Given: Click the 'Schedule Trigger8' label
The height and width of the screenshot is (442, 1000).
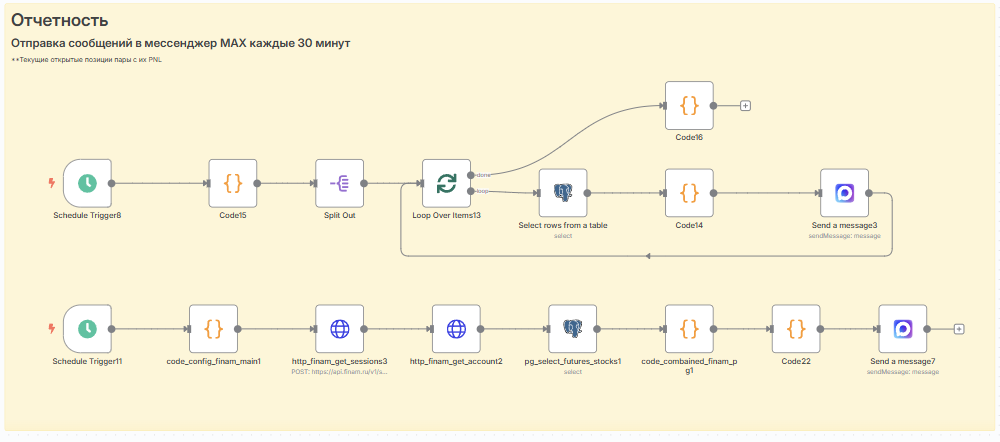Looking at the screenshot, I should 87,216.
